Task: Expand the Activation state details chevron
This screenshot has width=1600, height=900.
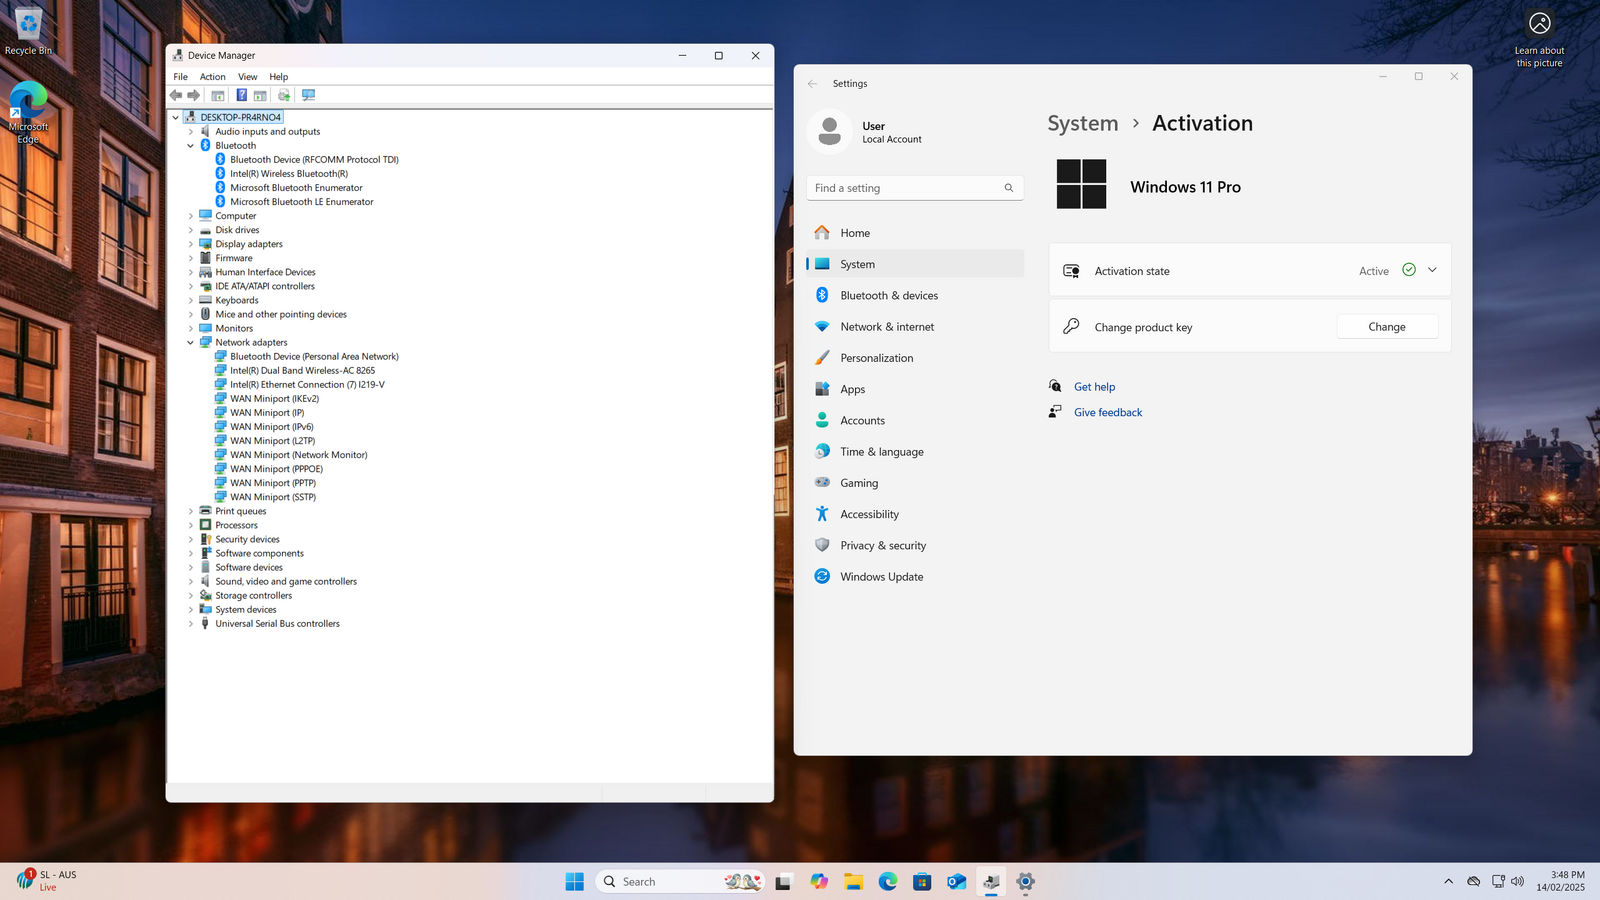Action: point(1432,270)
